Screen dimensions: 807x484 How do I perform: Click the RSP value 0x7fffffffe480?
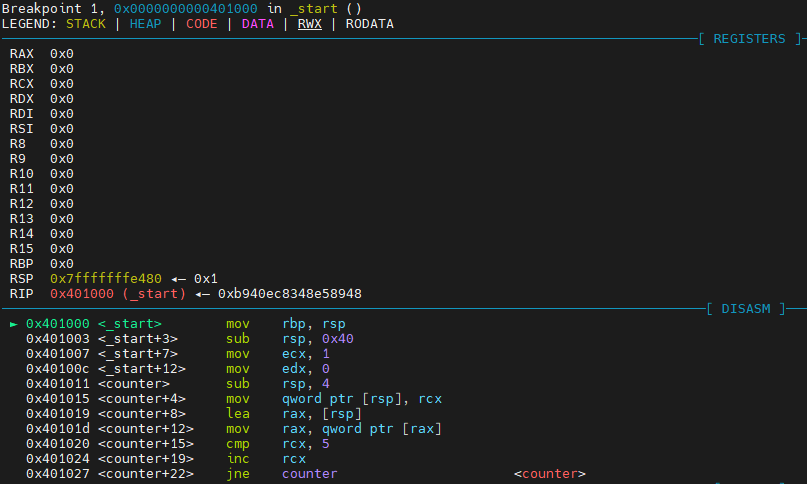[x=106, y=279]
